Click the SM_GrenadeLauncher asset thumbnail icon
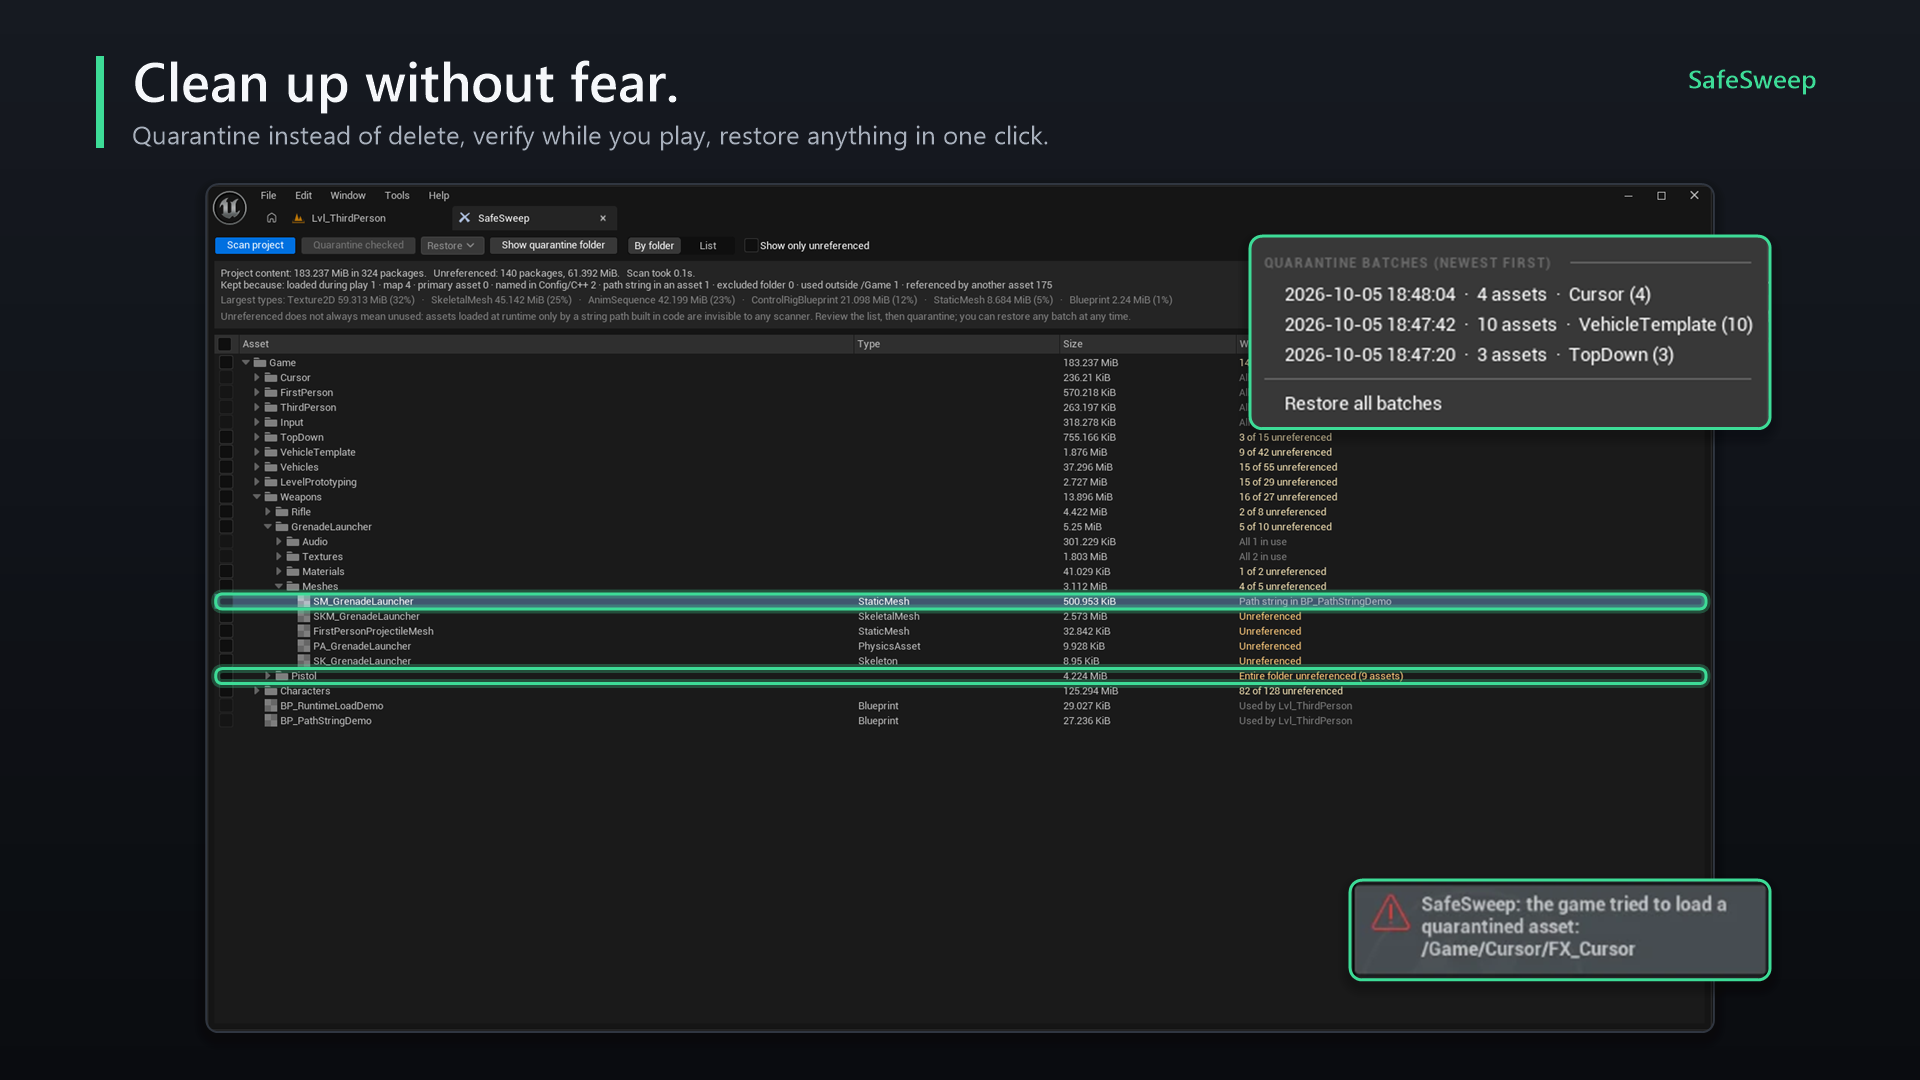The width and height of the screenshot is (1920, 1080). click(304, 602)
